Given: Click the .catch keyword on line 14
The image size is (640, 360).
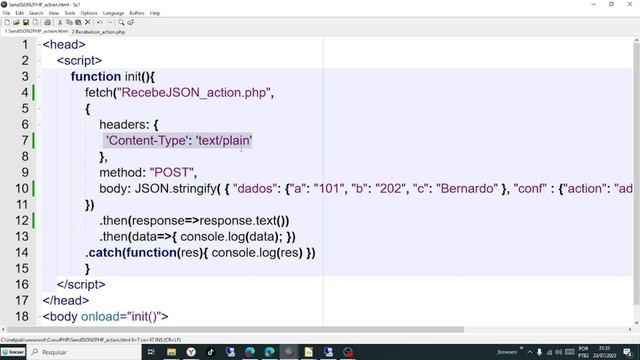Looking at the screenshot, I should click(104, 253).
